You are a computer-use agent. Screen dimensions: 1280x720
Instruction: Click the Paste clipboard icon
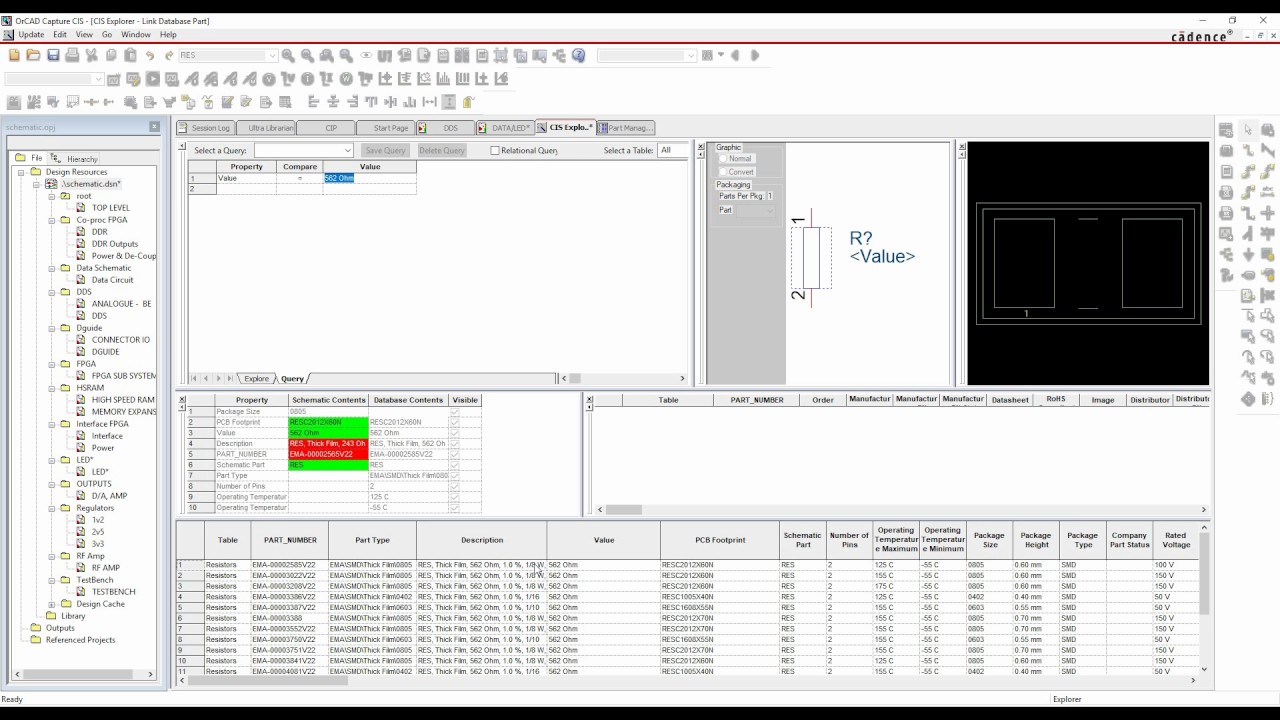130,56
